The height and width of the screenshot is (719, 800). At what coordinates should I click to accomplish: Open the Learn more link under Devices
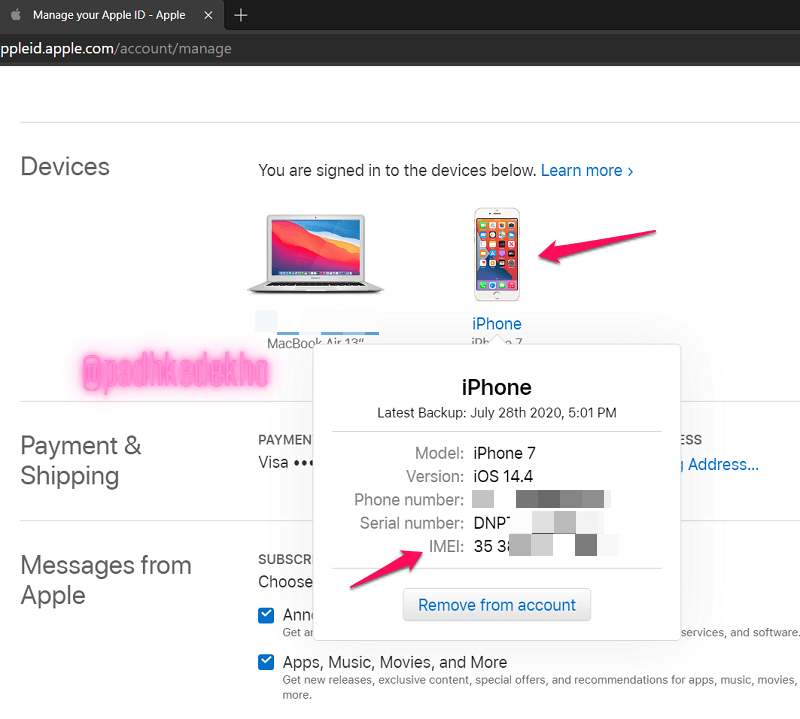point(587,170)
